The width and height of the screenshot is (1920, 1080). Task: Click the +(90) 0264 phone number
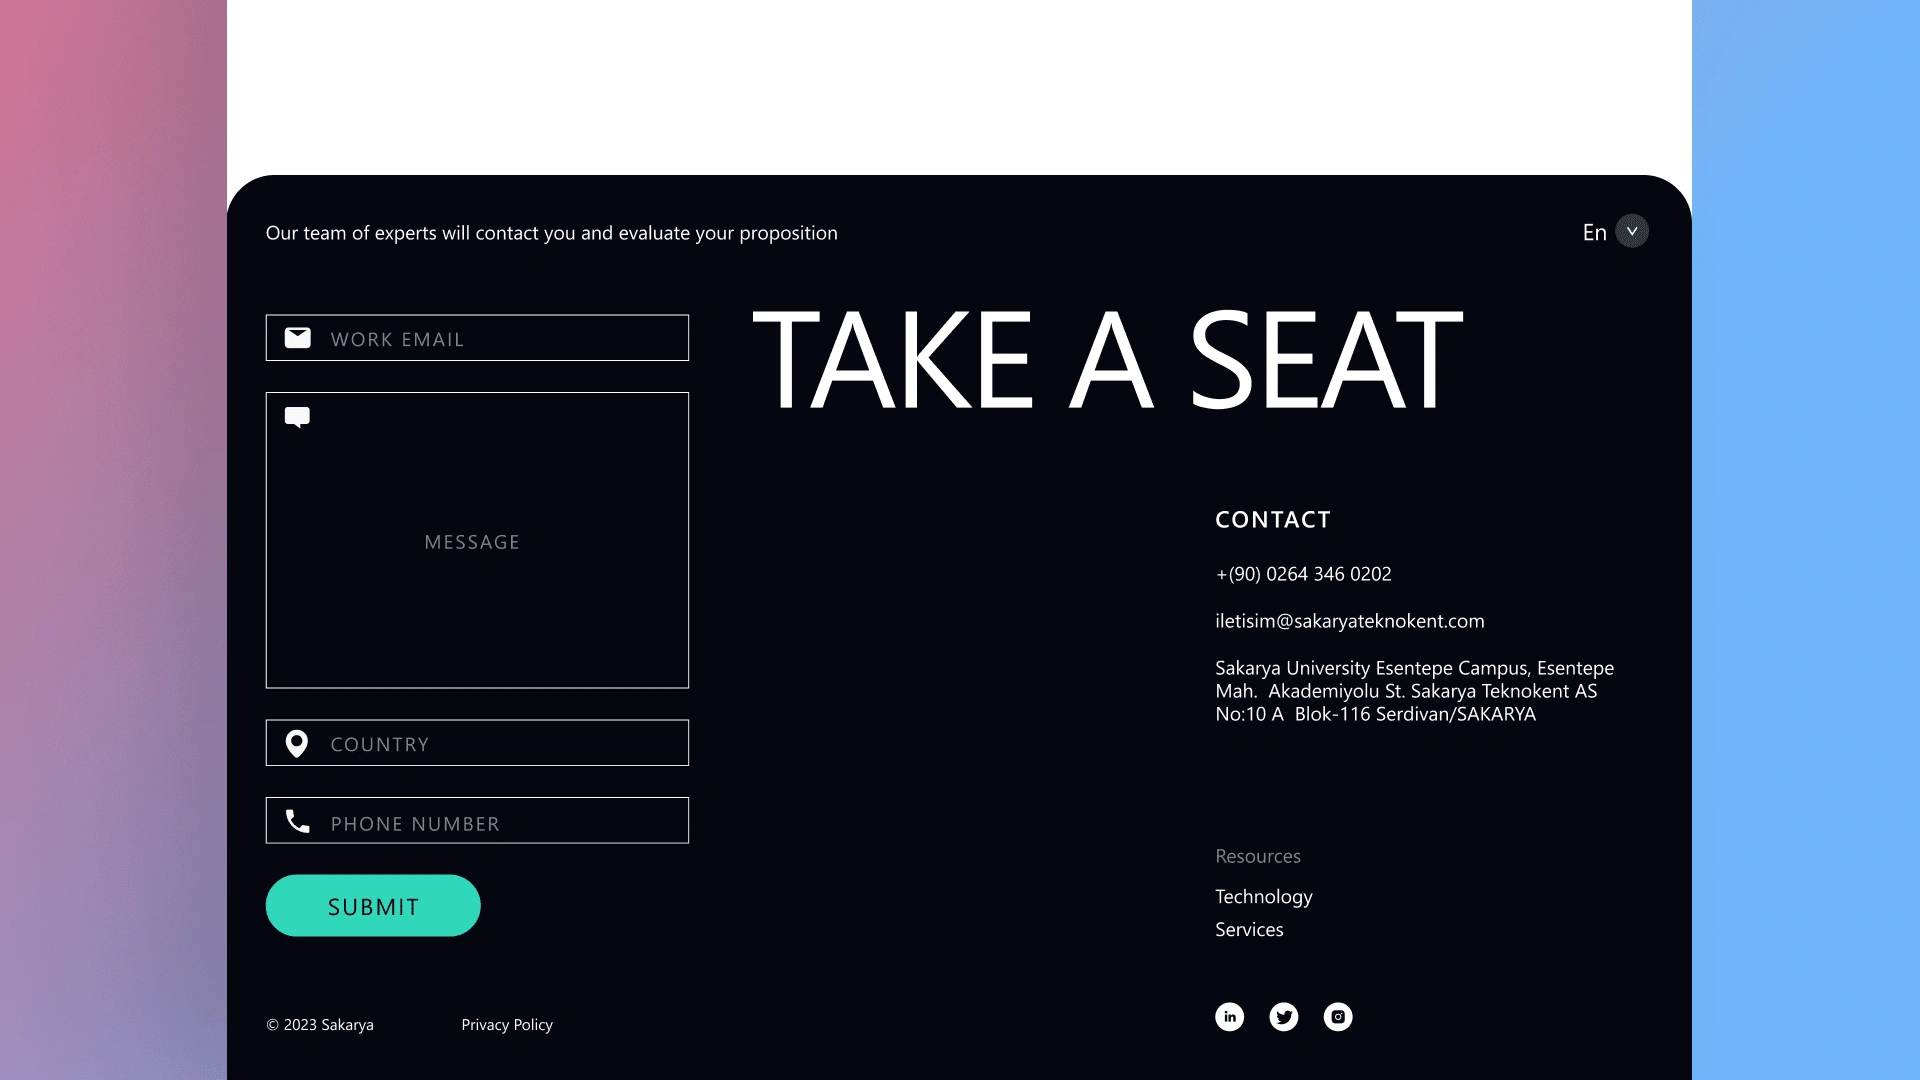[x=1303, y=574]
